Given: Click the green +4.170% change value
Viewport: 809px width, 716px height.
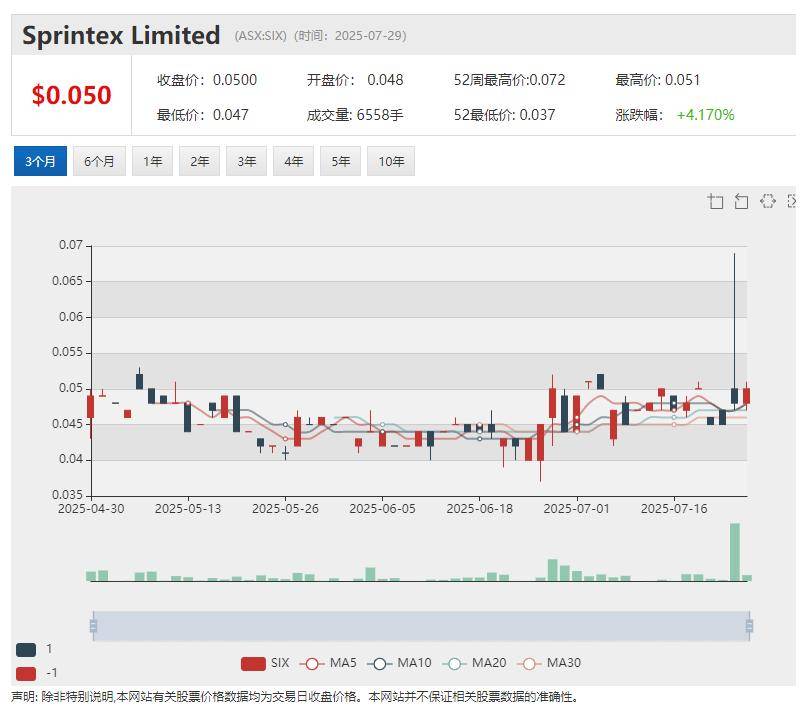Looking at the screenshot, I should tap(705, 115).
